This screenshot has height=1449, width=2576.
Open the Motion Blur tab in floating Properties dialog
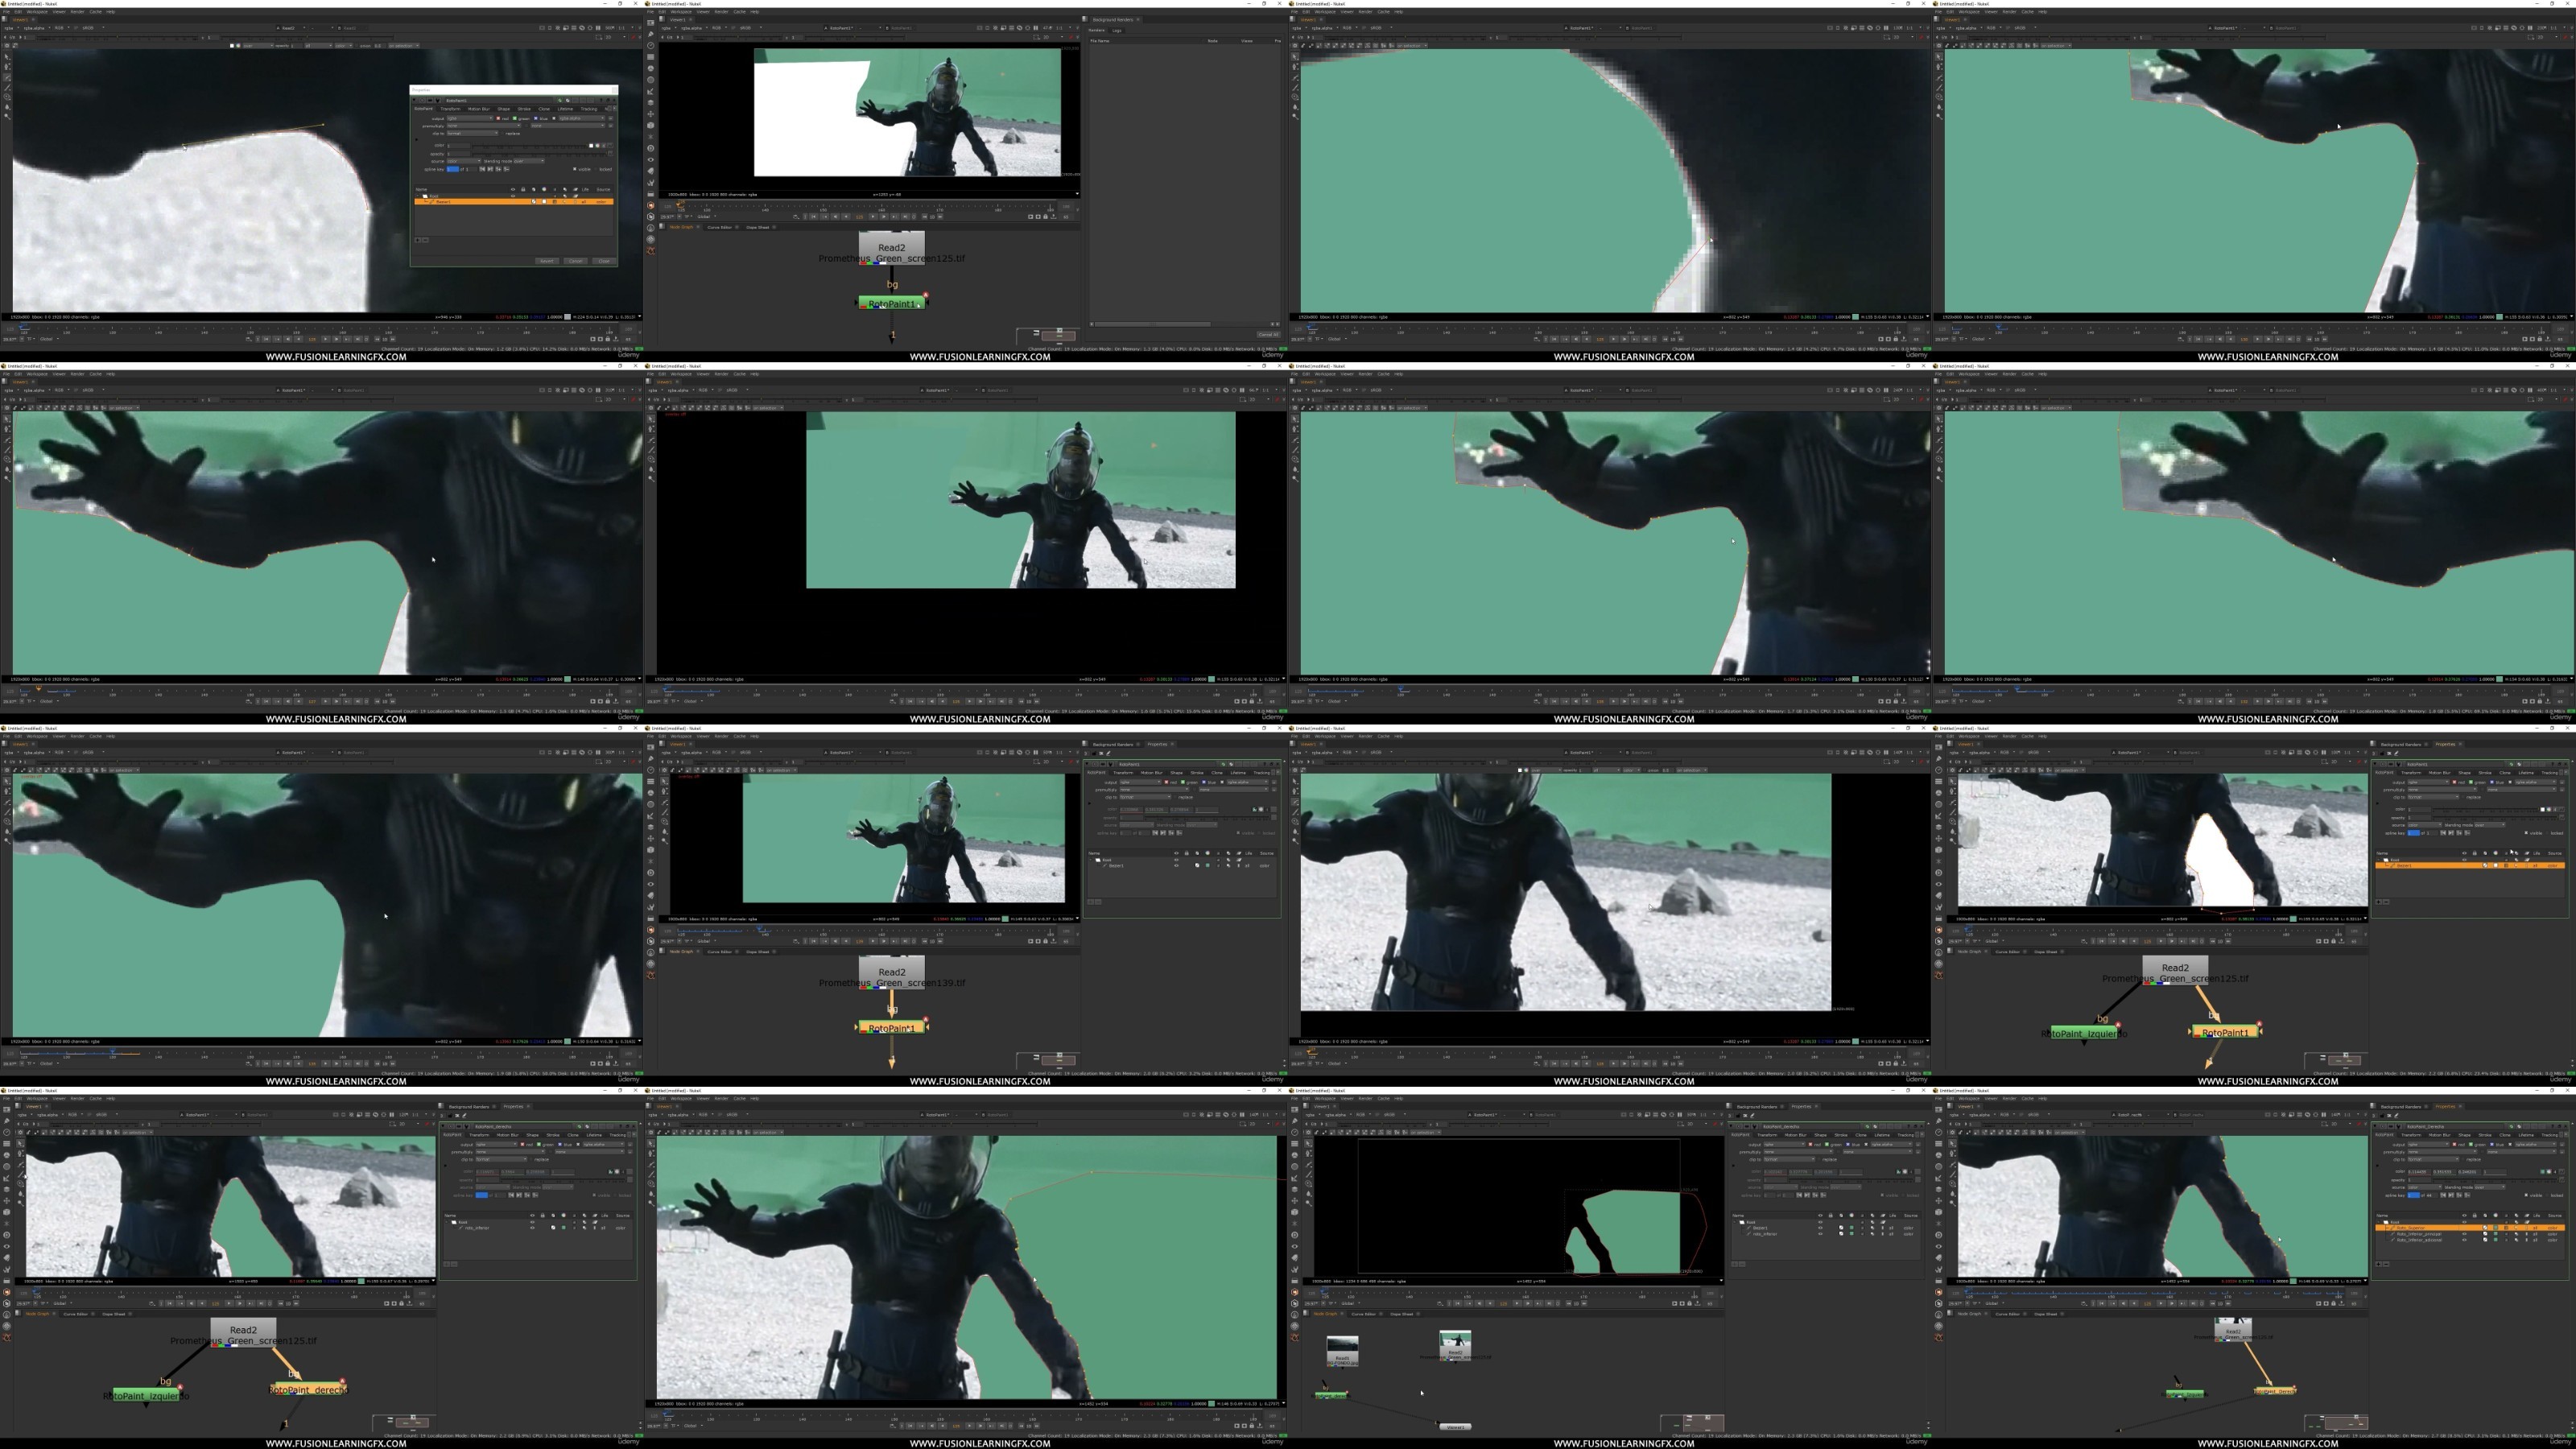479,109
